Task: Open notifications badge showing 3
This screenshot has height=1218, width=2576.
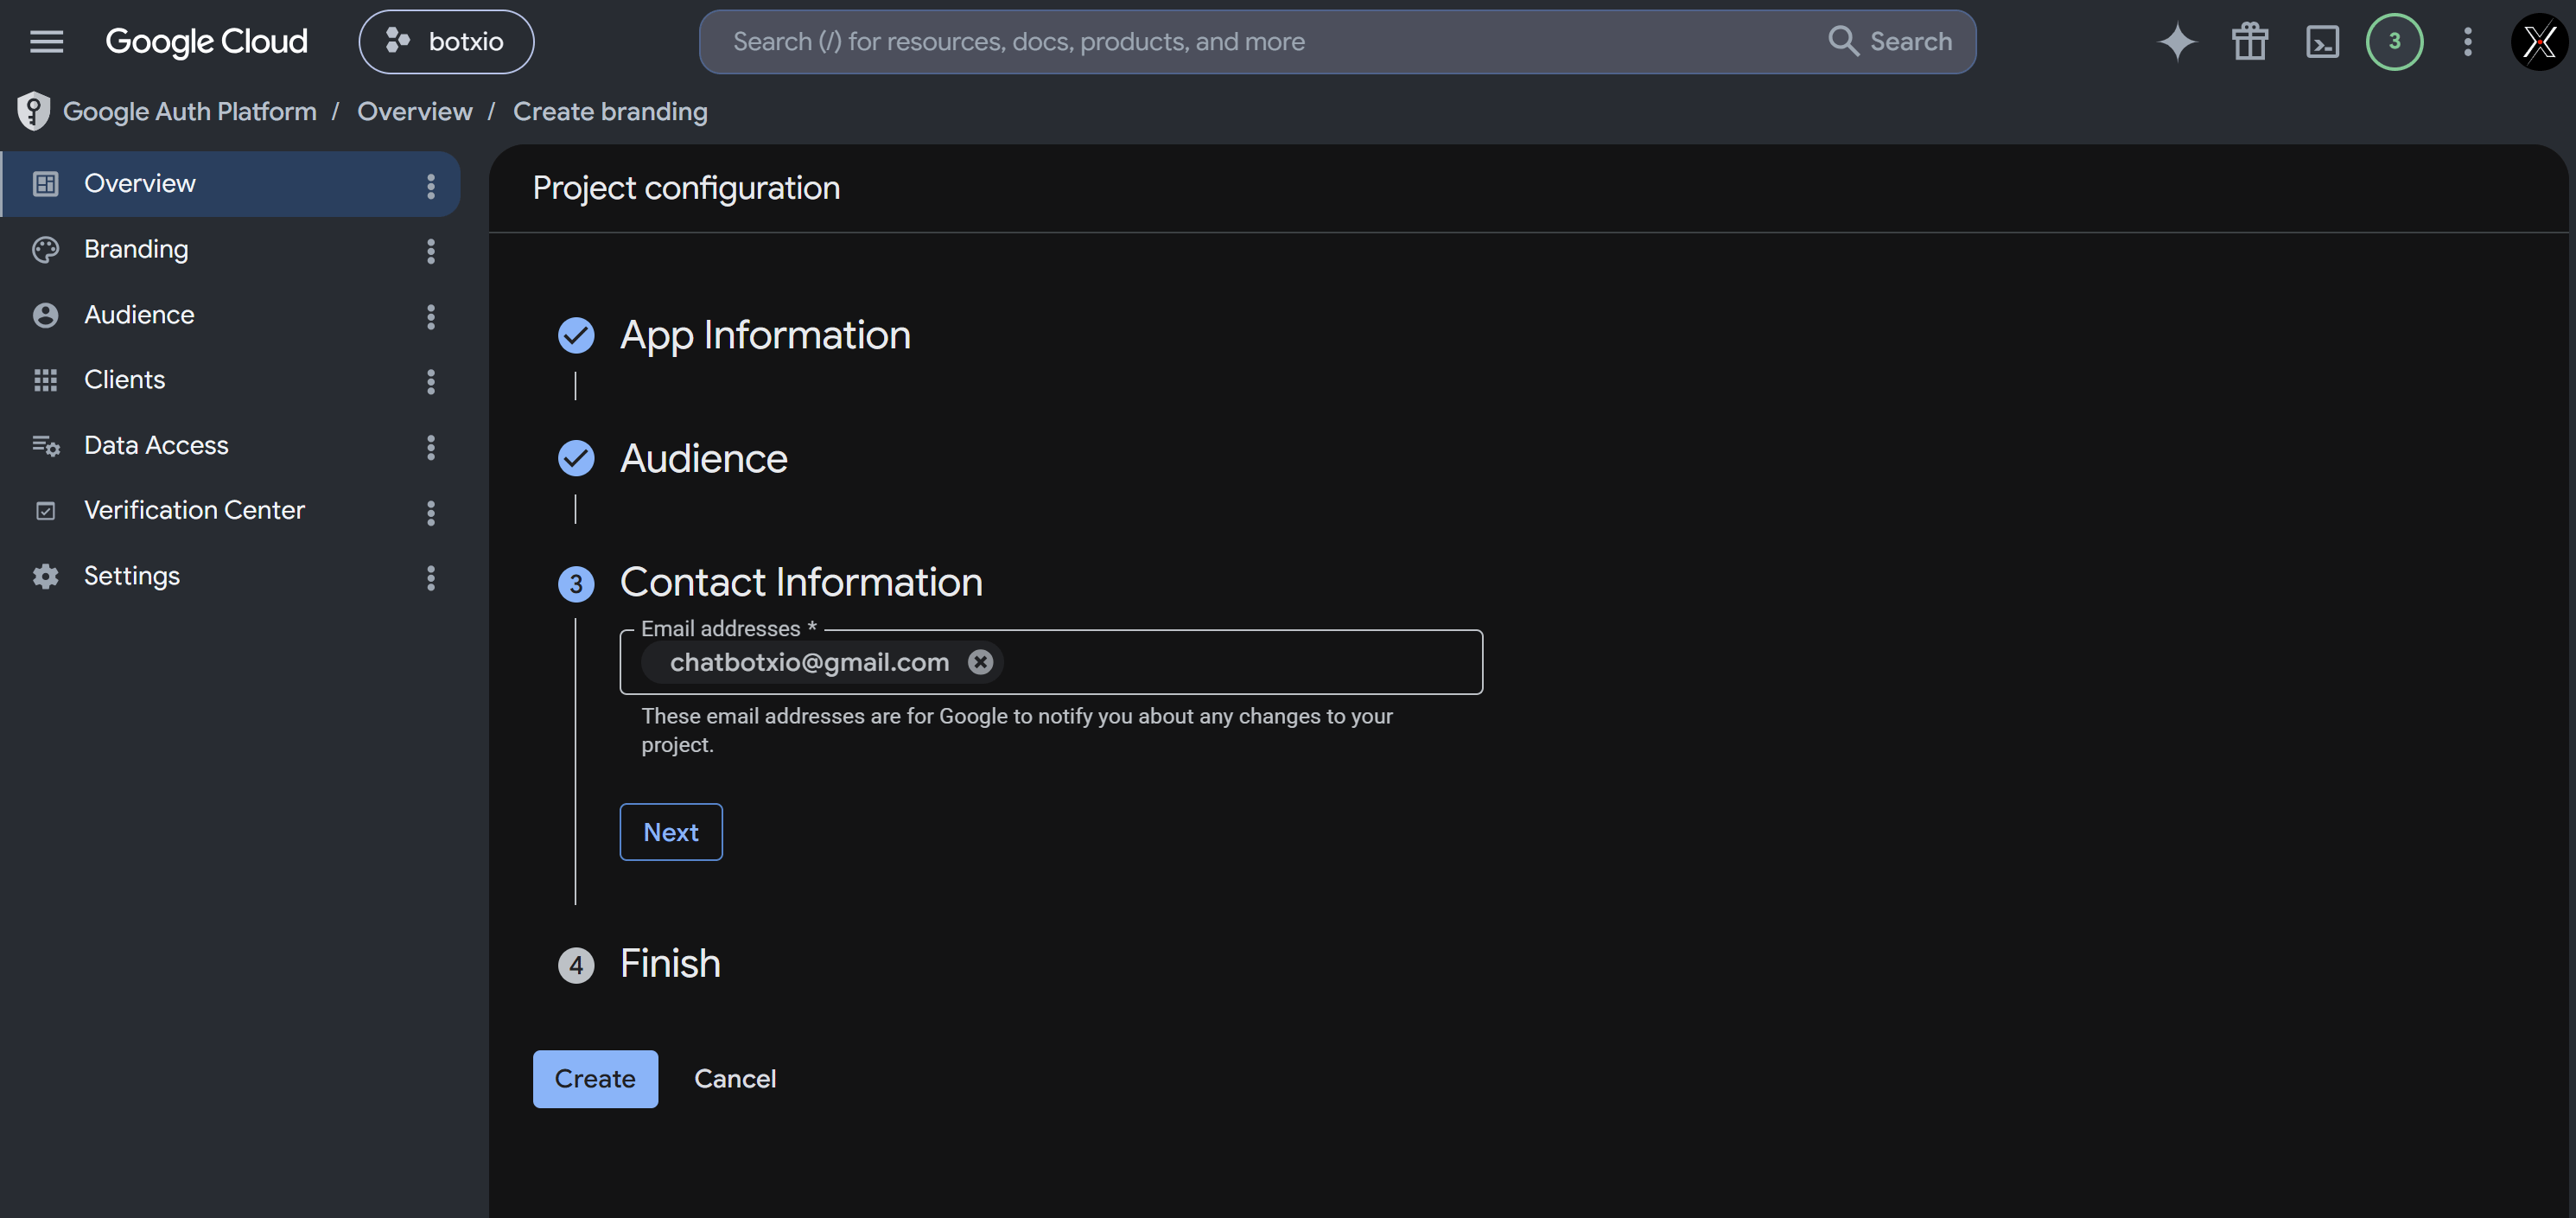Action: pos(2394,41)
